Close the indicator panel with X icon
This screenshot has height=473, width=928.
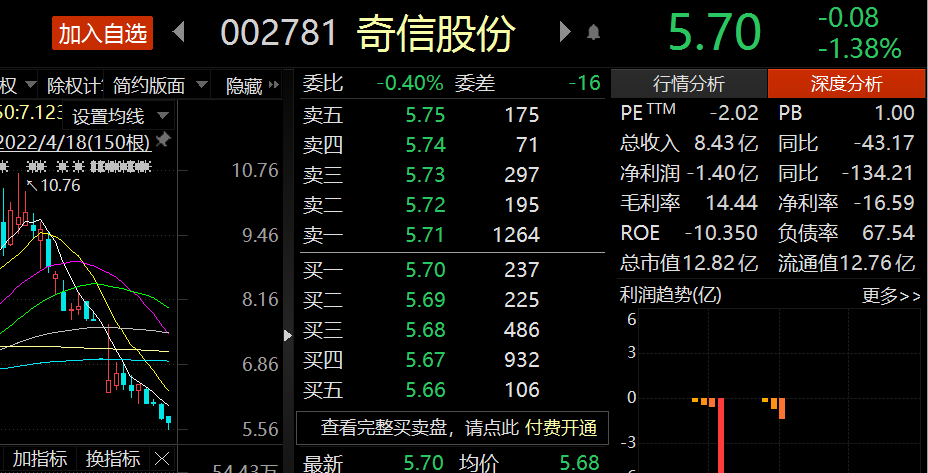click(x=162, y=459)
